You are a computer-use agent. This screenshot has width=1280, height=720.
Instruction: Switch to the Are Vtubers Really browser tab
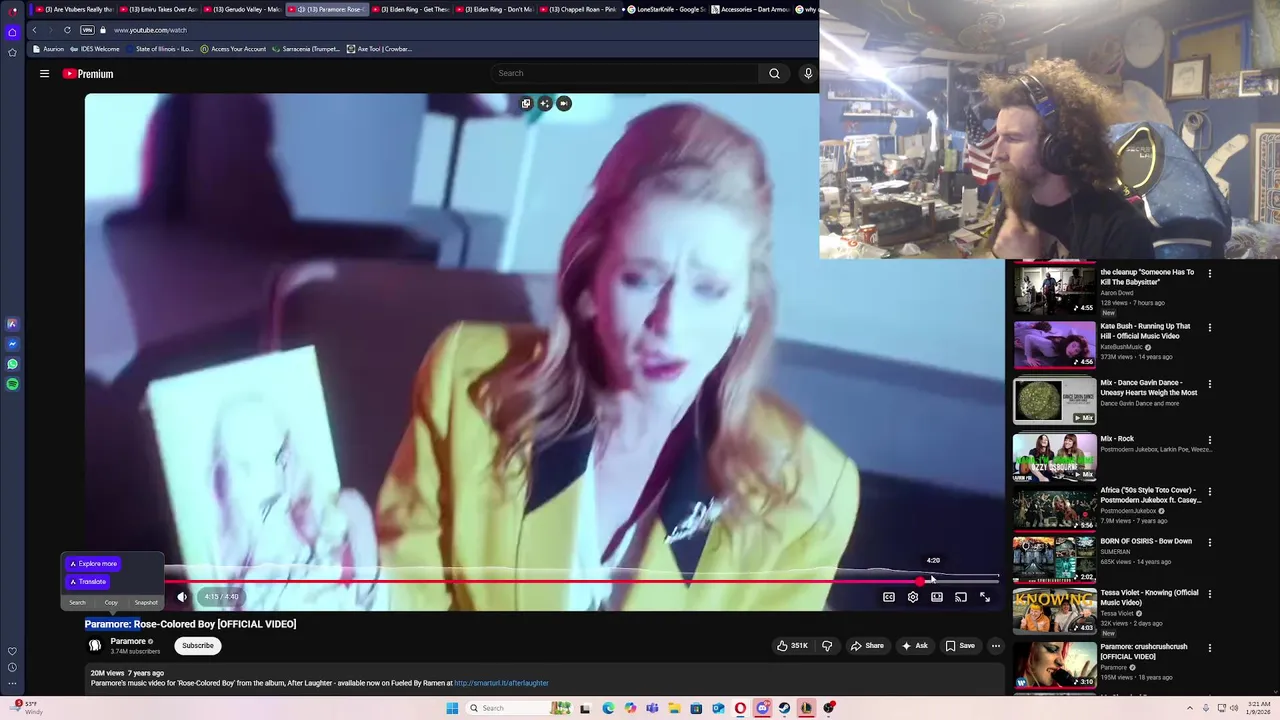(74, 9)
